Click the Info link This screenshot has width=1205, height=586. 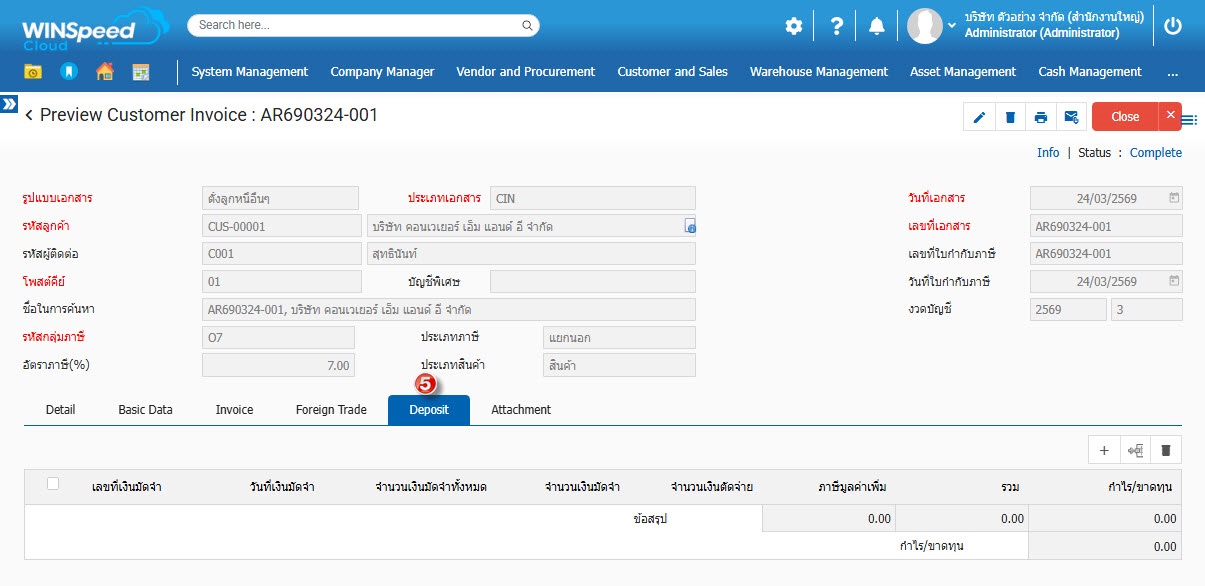1048,153
